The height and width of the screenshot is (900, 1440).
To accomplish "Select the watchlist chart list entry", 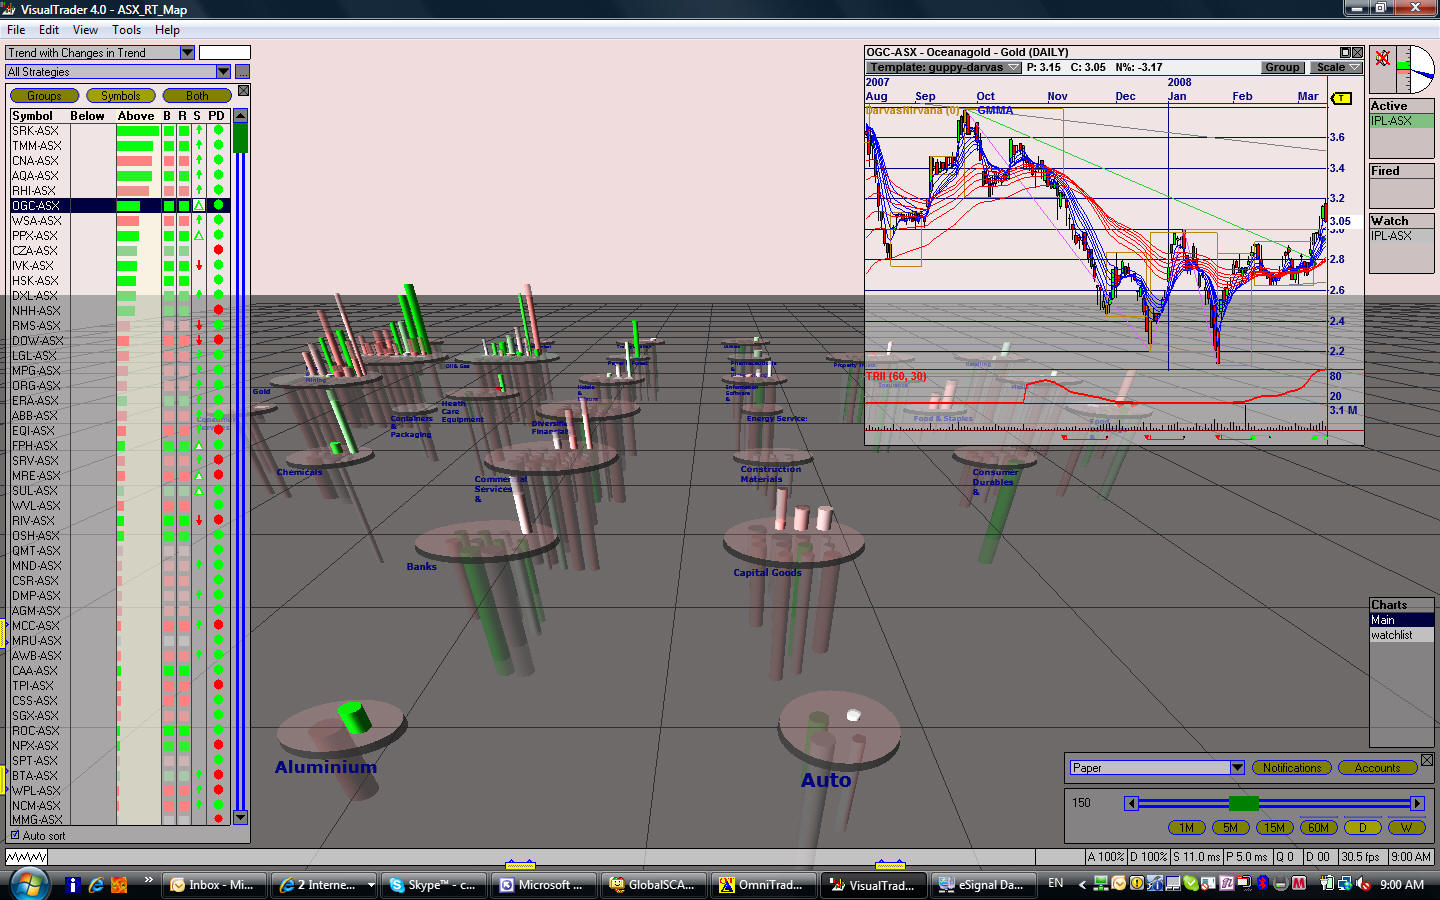I will [1401, 635].
